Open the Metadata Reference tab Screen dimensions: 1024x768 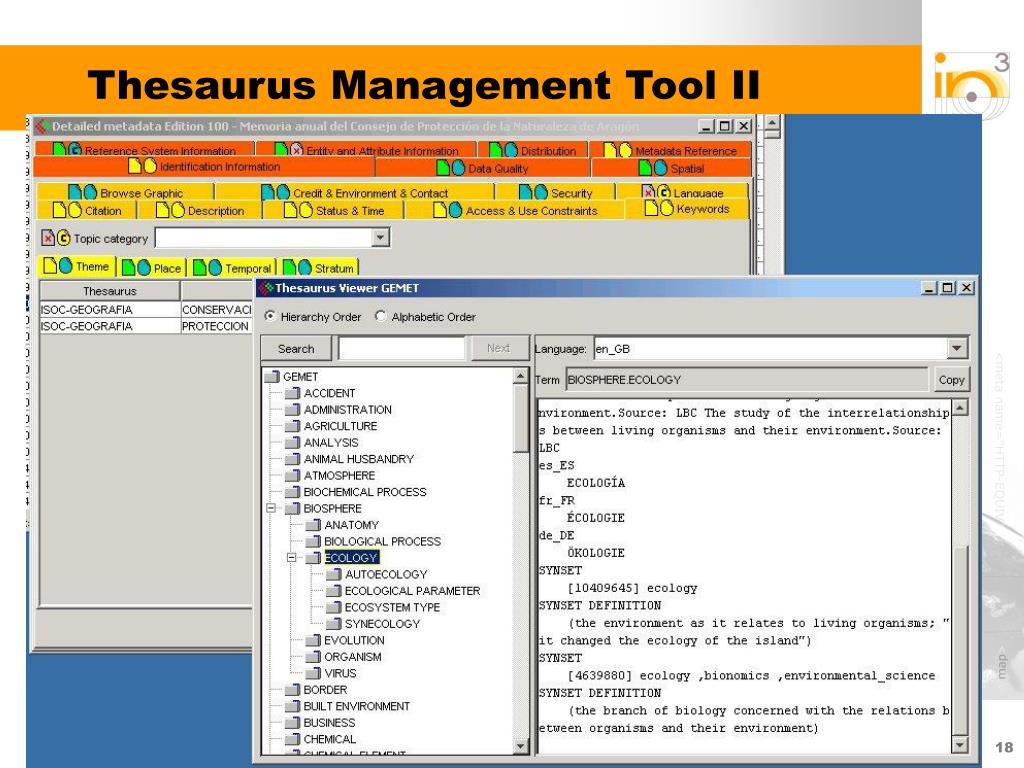click(670, 151)
